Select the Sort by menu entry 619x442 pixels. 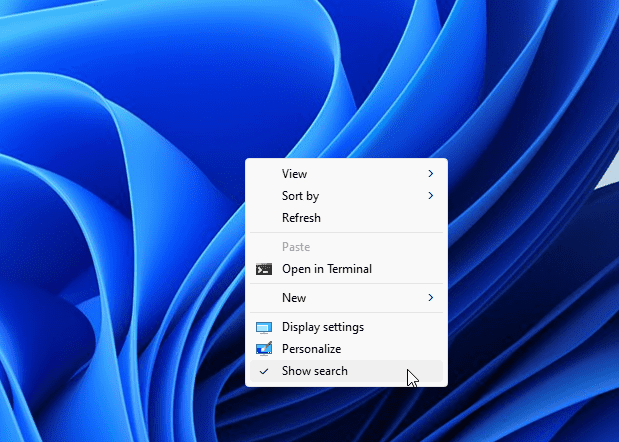pyautogui.click(x=300, y=196)
